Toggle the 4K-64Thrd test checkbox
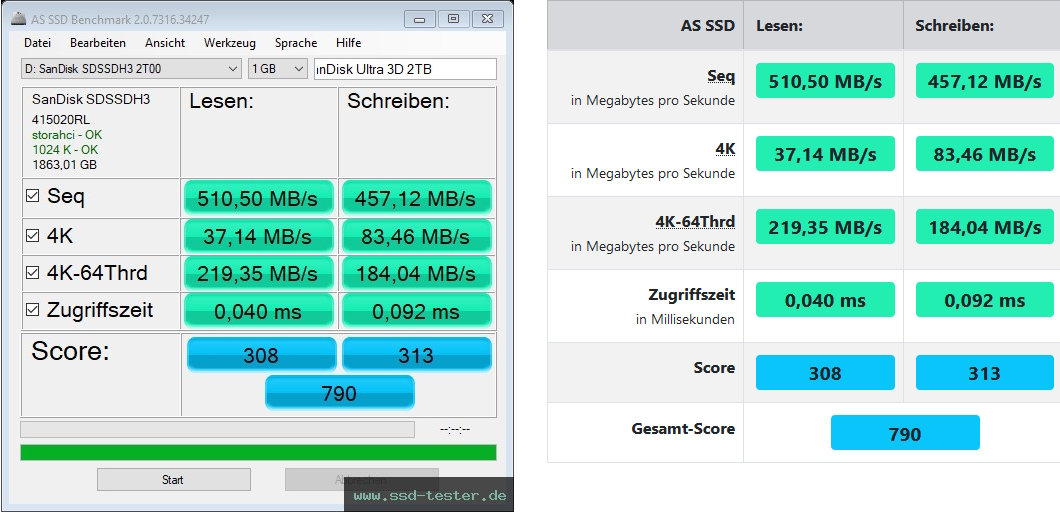This screenshot has width=1060, height=512. tap(32, 273)
